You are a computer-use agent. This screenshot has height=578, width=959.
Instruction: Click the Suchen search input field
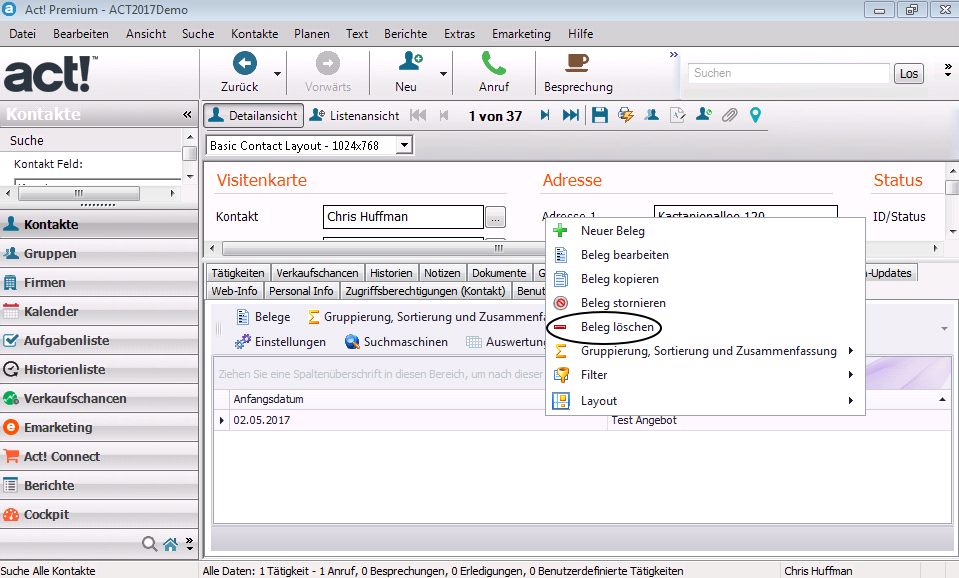tap(788, 73)
